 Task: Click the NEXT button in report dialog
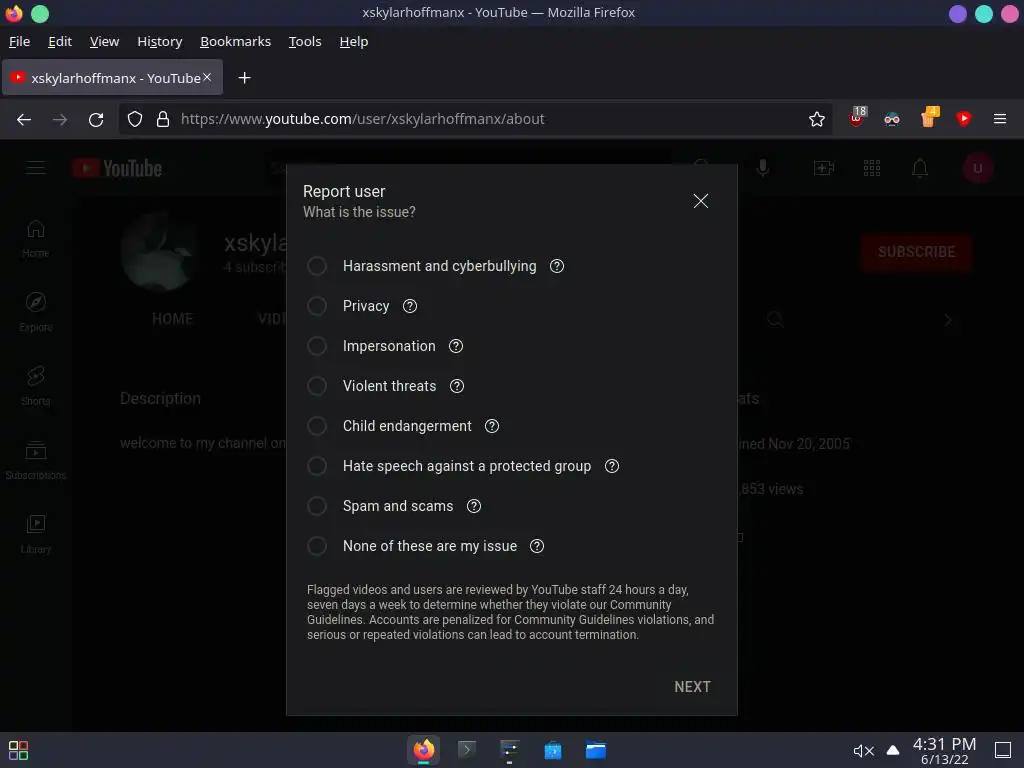click(692, 686)
